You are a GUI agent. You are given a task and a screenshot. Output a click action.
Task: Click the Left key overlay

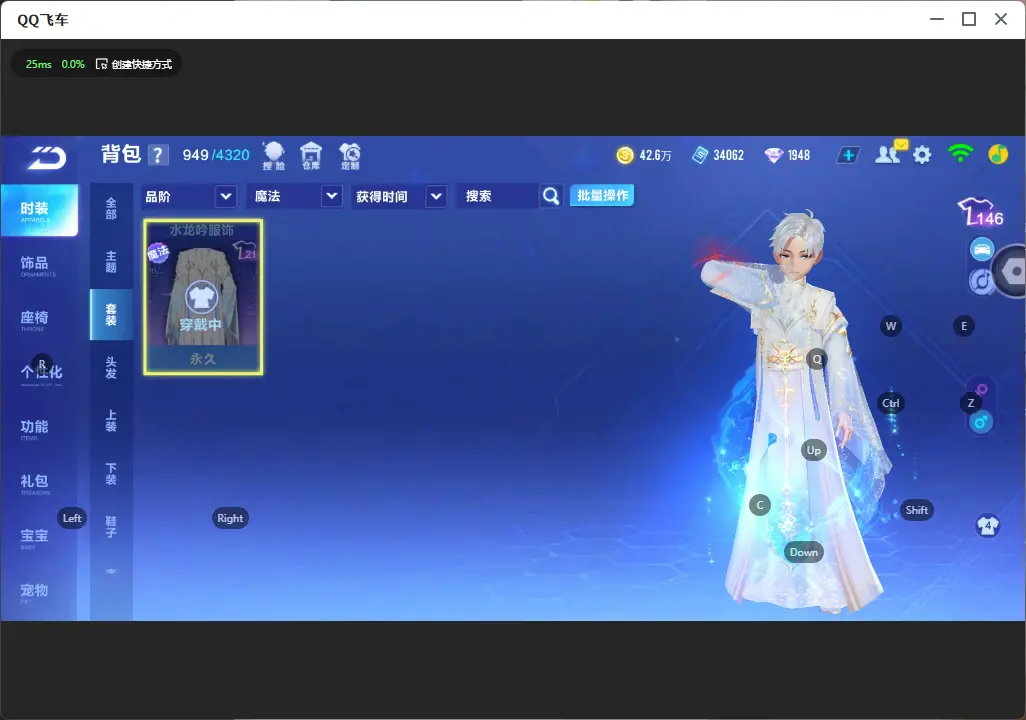coord(72,518)
